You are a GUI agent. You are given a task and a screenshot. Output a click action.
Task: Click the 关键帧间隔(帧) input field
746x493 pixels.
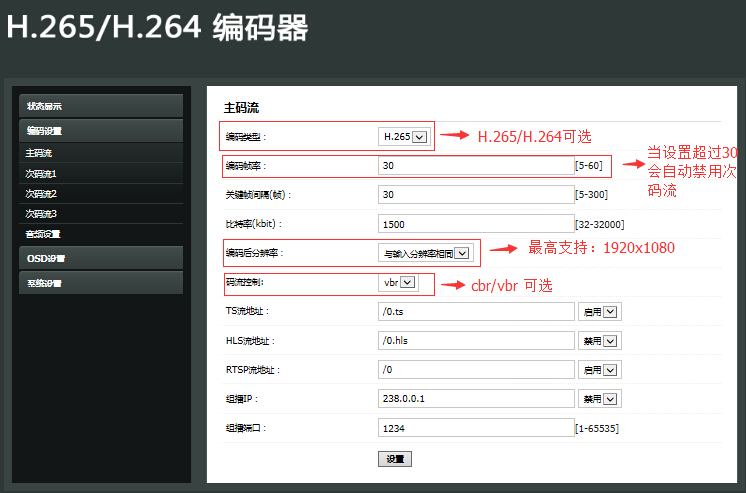tap(476, 195)
